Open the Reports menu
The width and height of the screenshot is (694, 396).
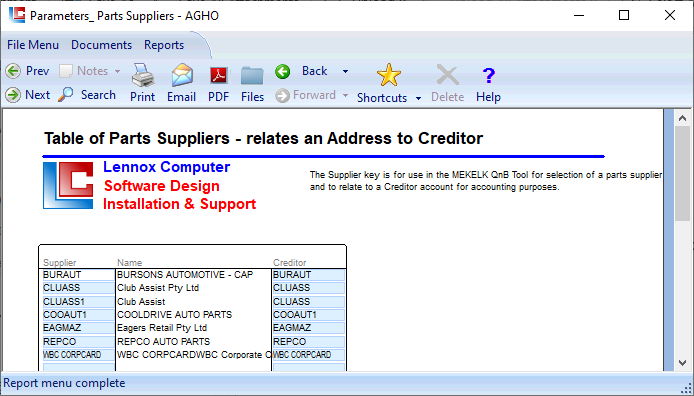pyautogui.click(x=164, y=45)
